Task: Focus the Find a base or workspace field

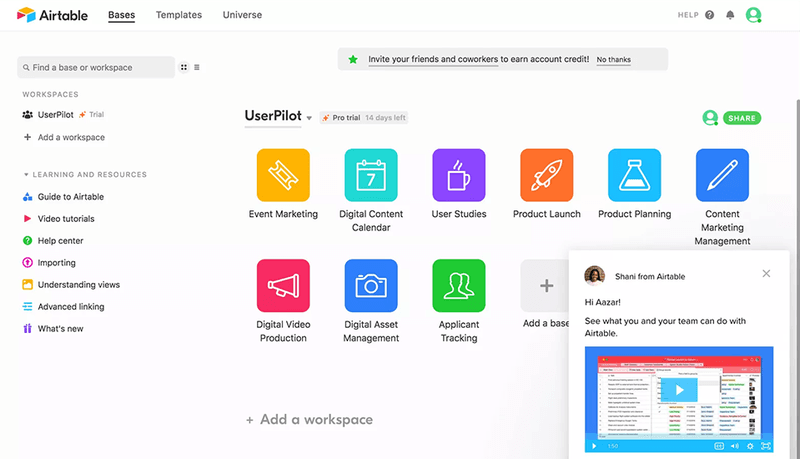Action: 96,67
